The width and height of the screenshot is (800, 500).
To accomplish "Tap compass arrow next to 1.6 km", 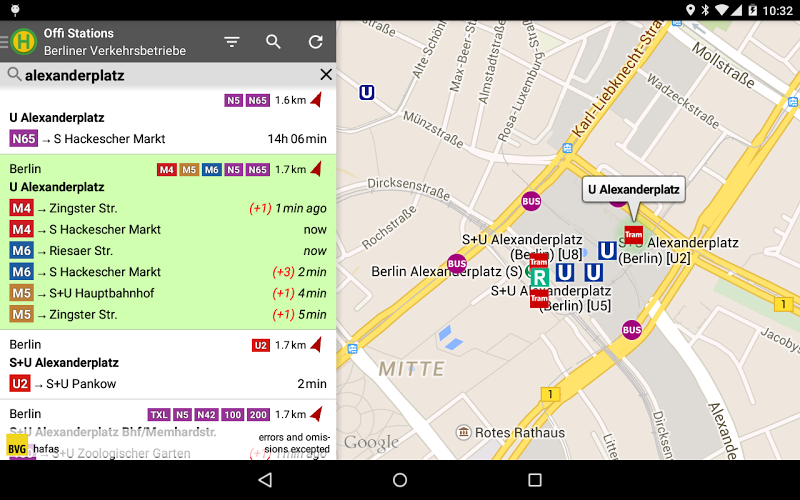I will [317, 100].
